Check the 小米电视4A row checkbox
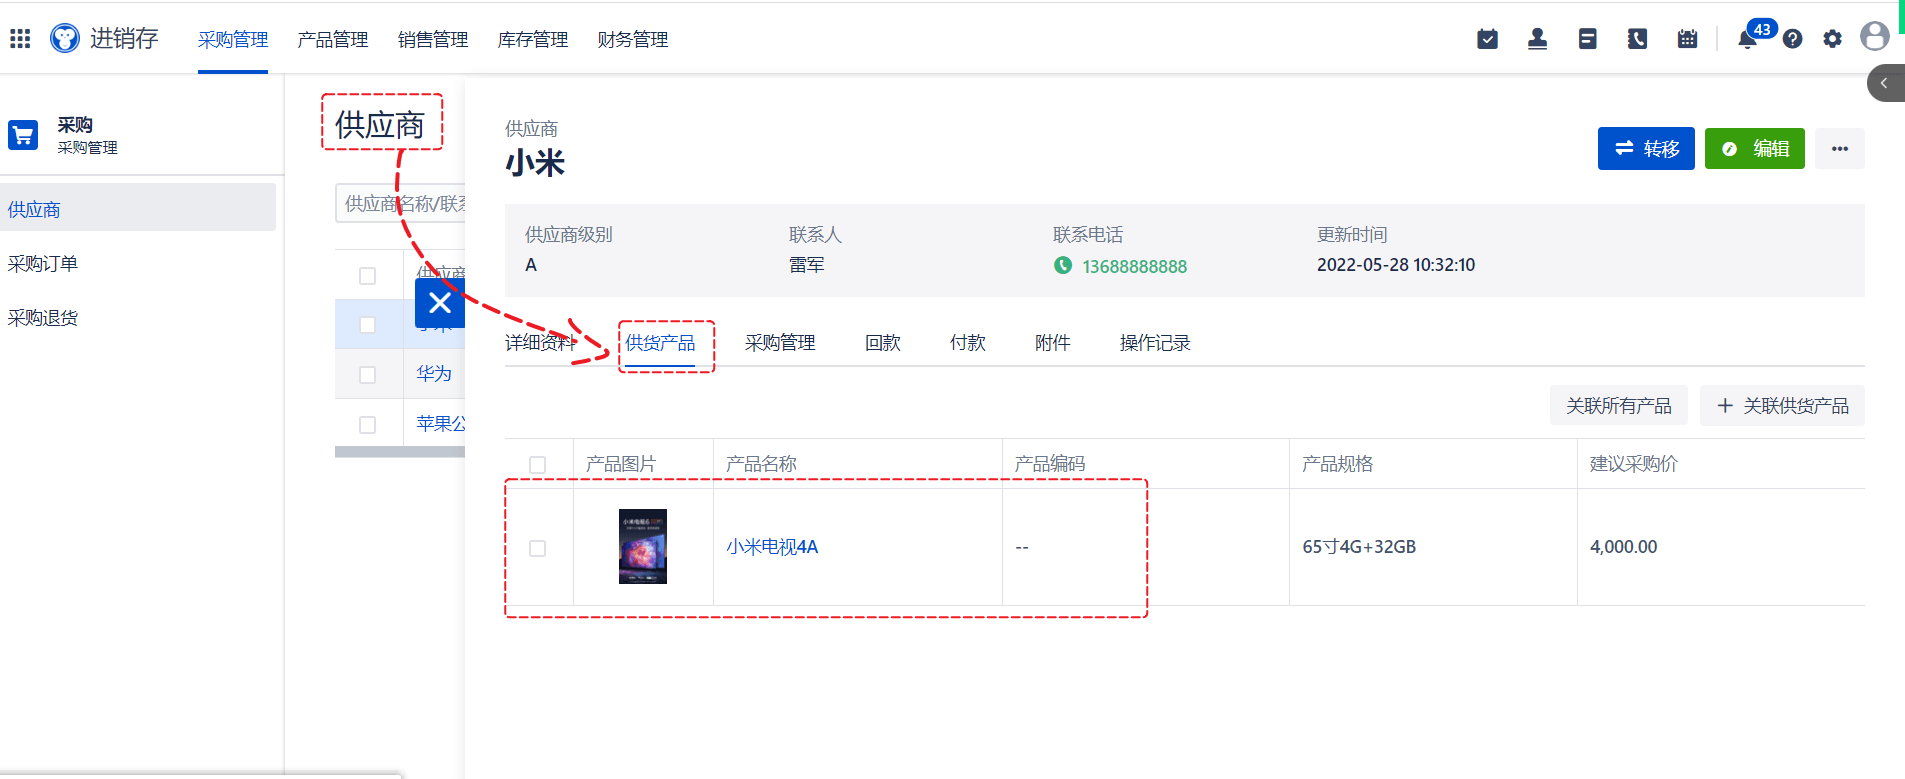This screenshot has width=1905, height=779. [538, 548]
